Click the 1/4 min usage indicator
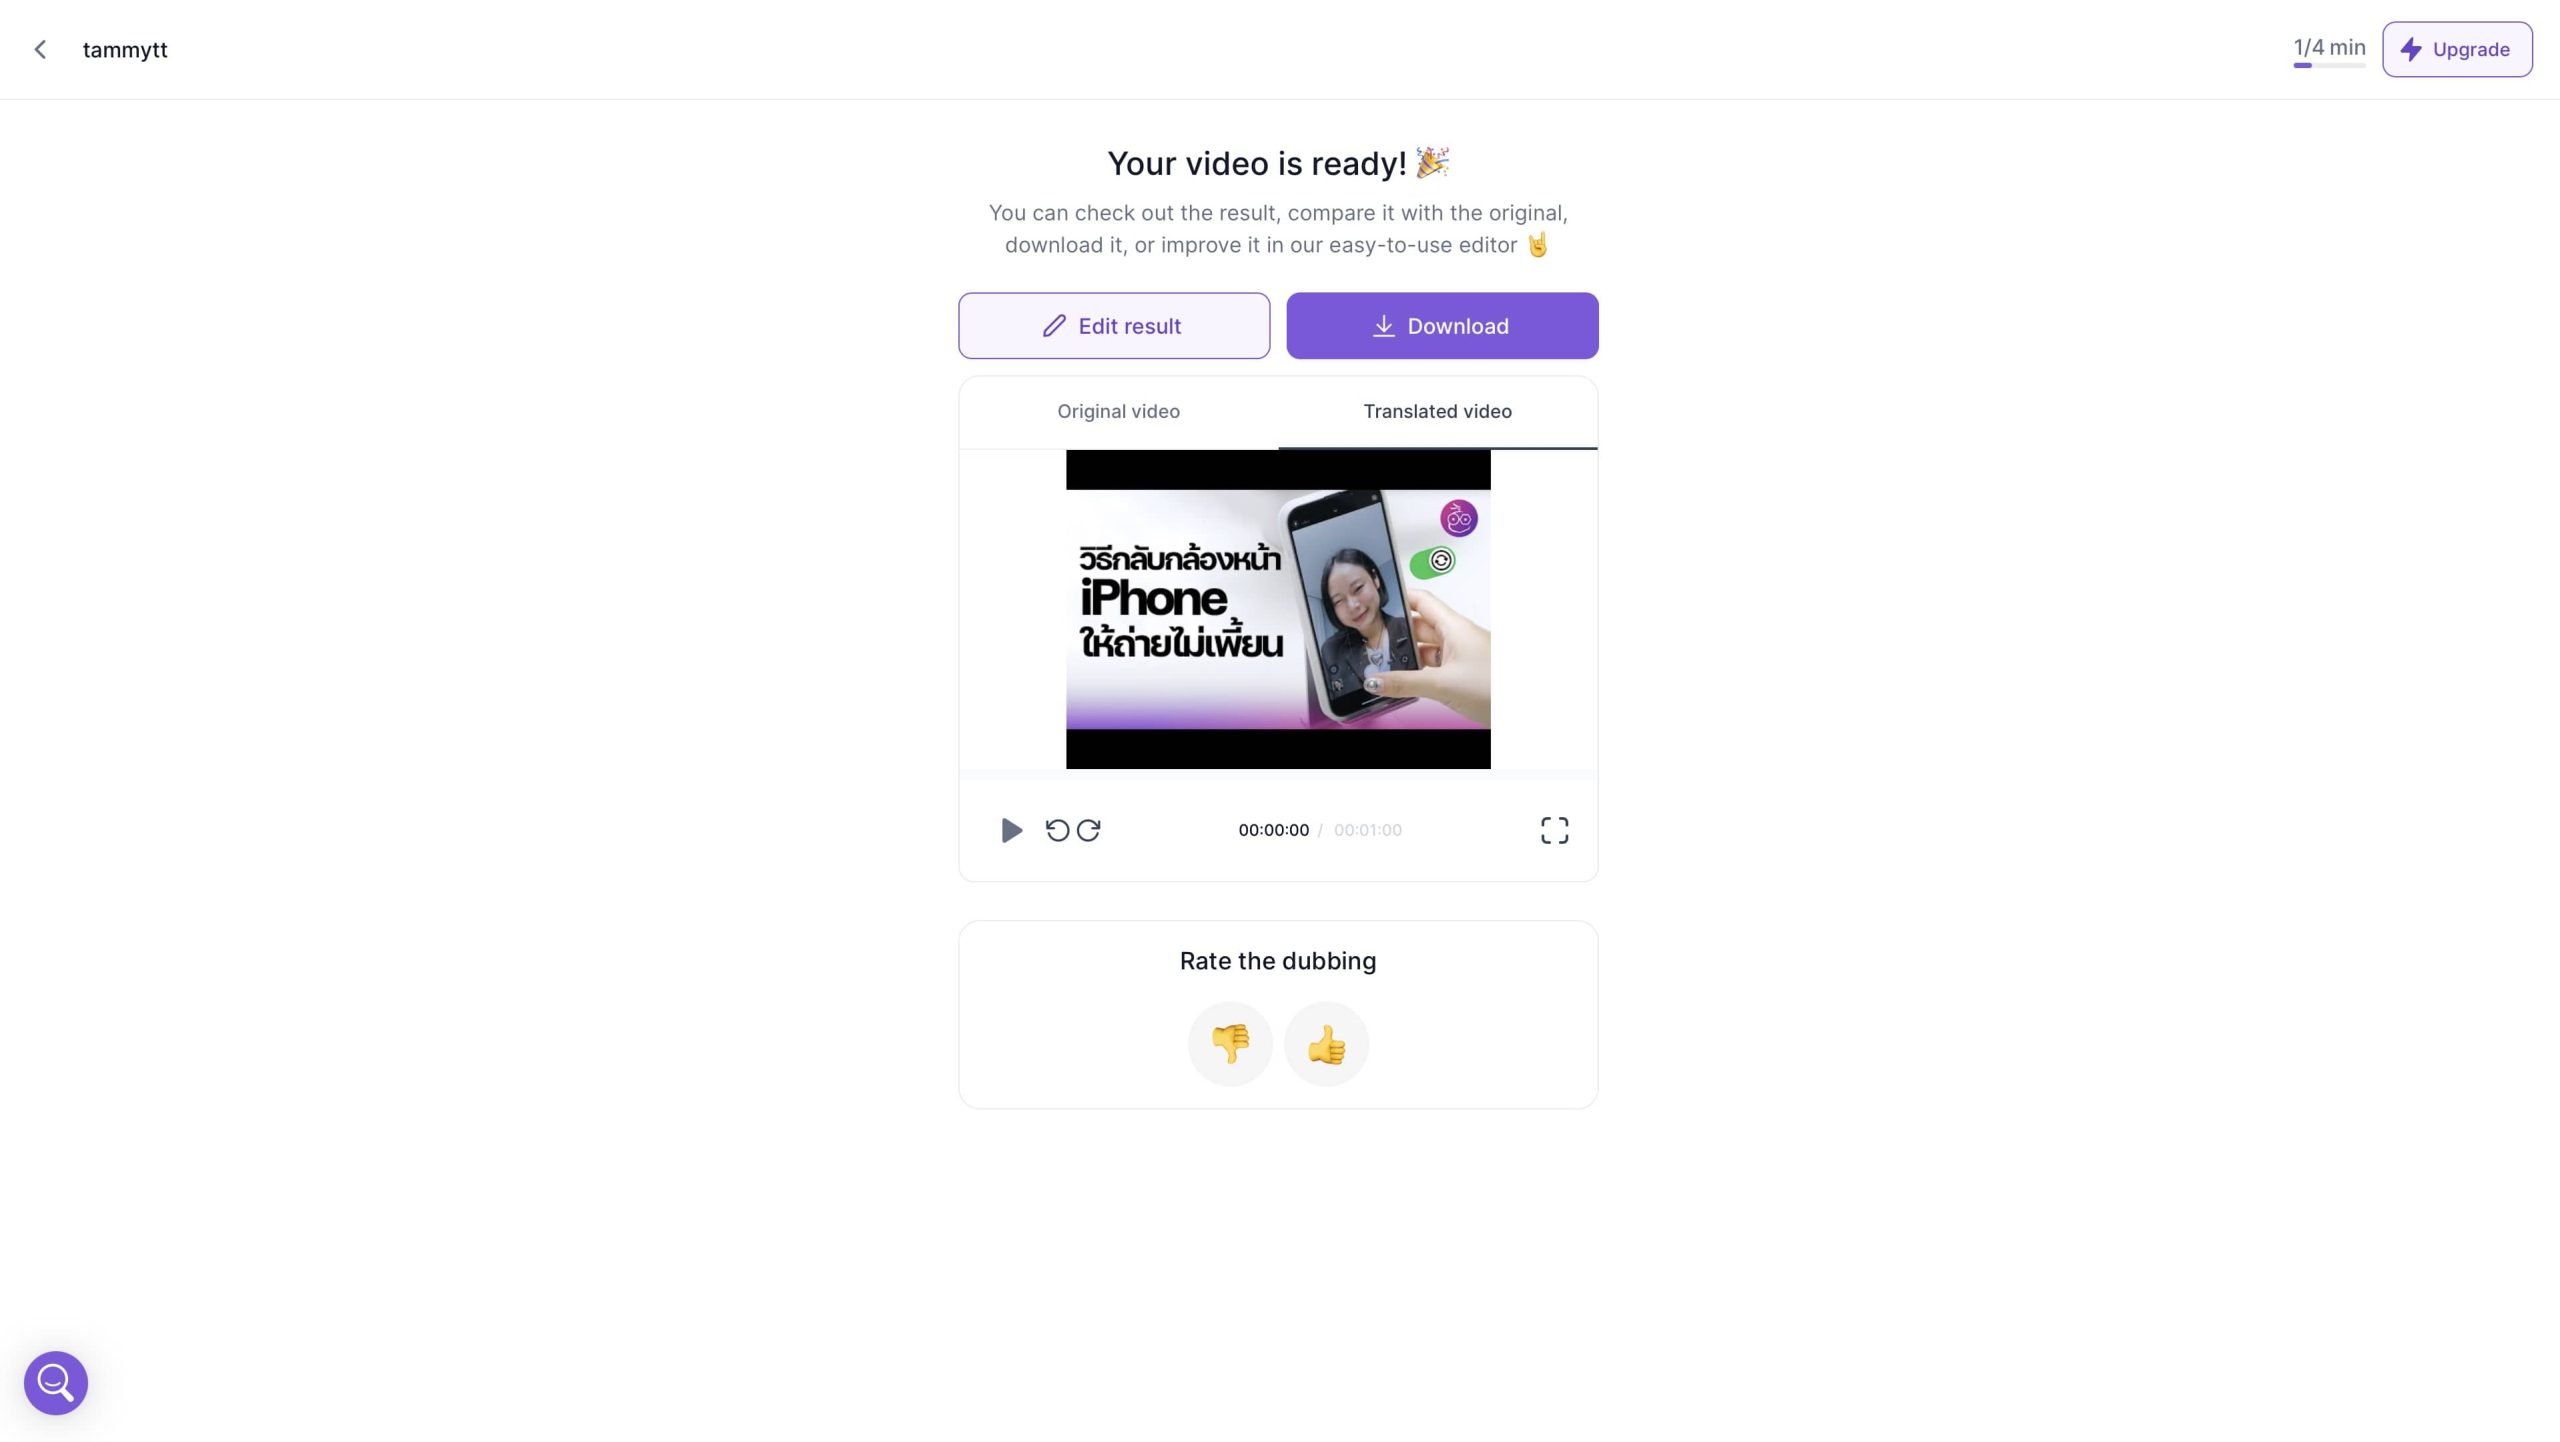This screenshot has height=1442, width=2560. [2329, 49]
